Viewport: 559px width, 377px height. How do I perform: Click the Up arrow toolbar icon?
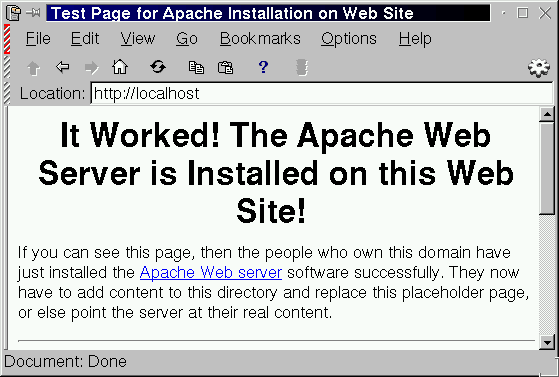pyautogui.click(x=34, y=68)
